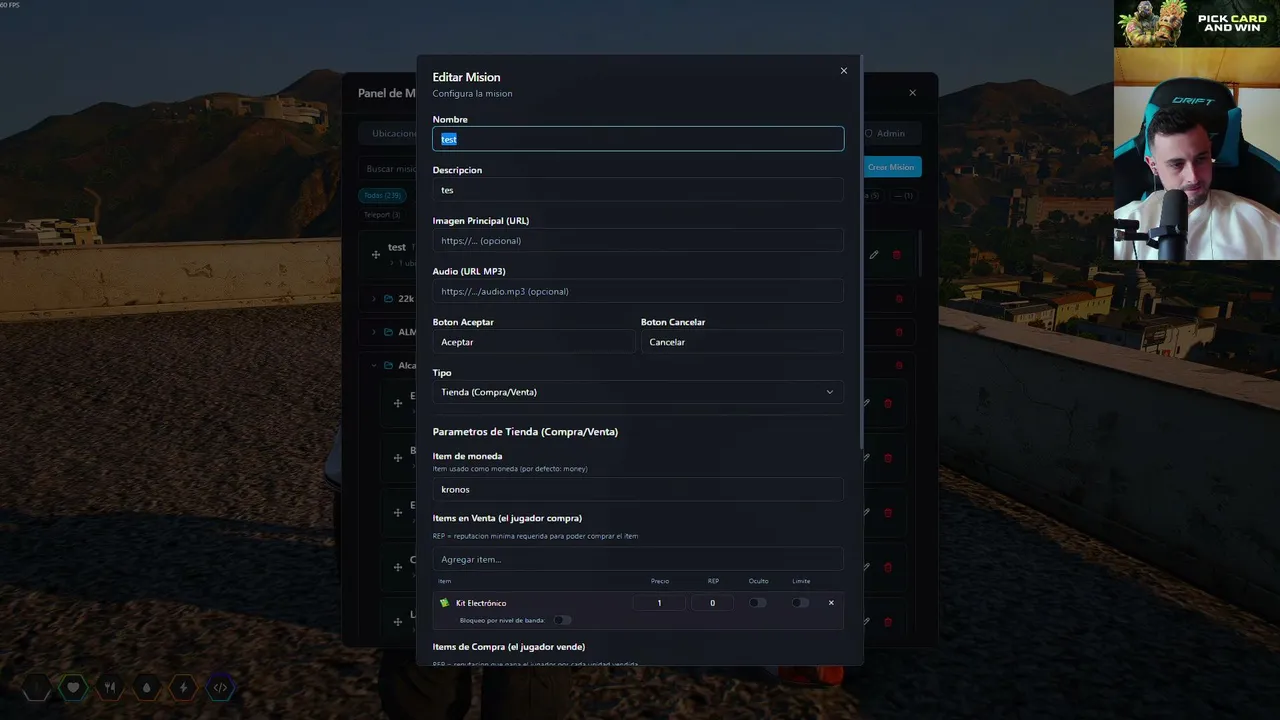
Task: Click the Crear Mision button
Action: [x=890, y=168]
